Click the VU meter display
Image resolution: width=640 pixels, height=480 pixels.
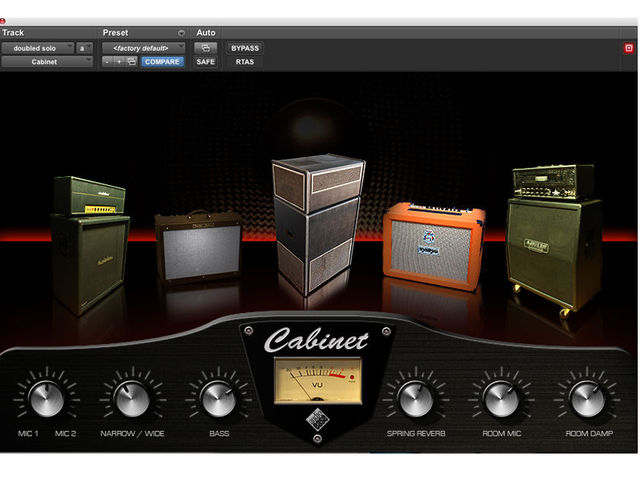[318, 380]
